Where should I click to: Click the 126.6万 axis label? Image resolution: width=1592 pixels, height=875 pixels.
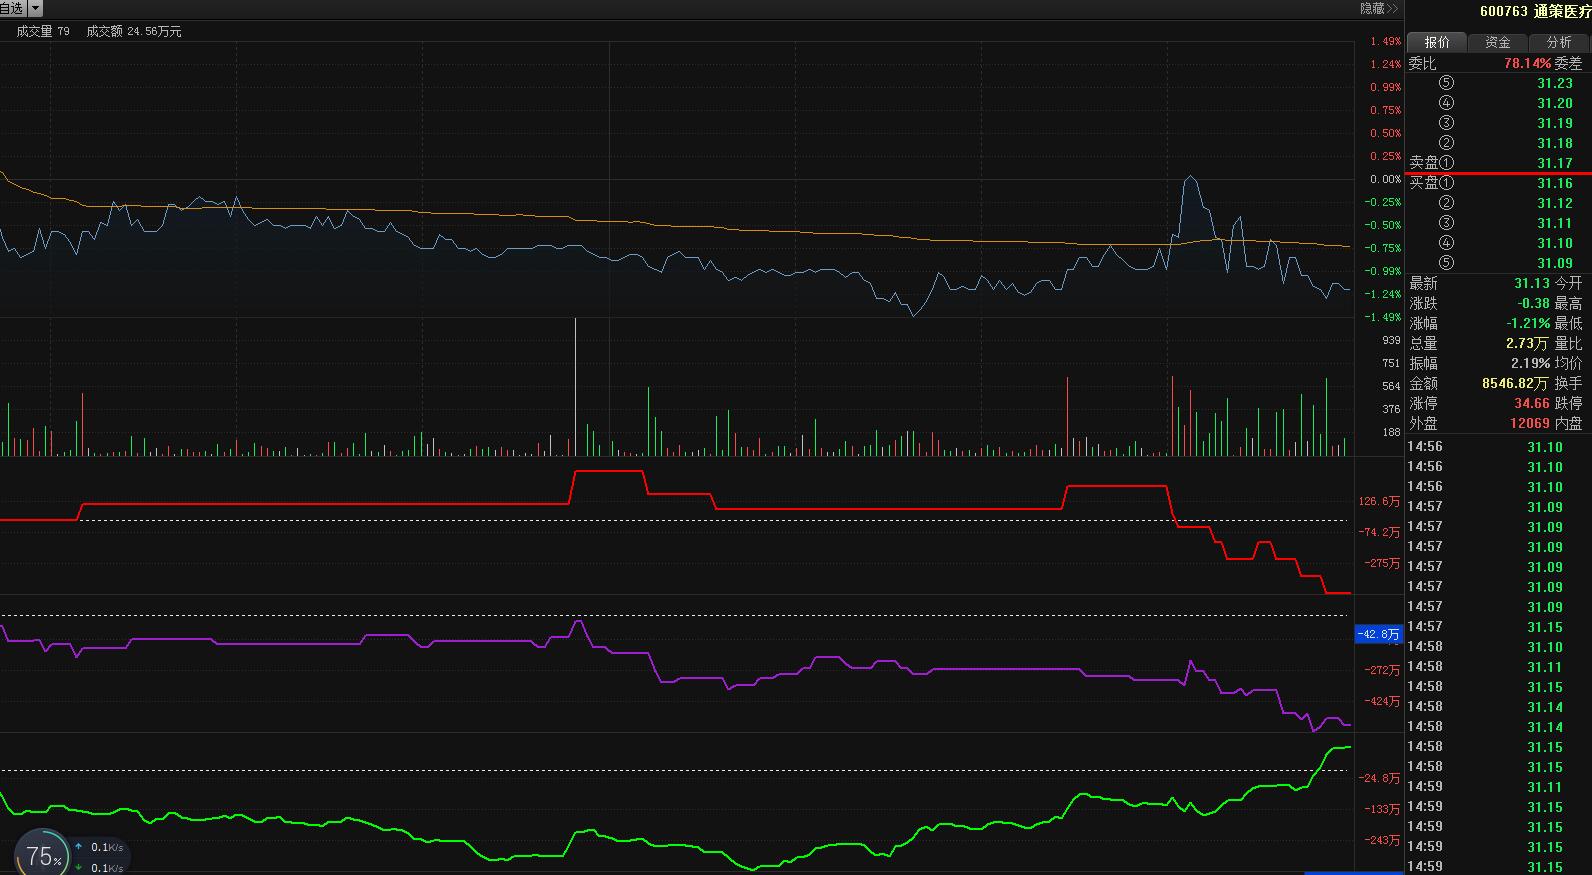[1380, 502]
